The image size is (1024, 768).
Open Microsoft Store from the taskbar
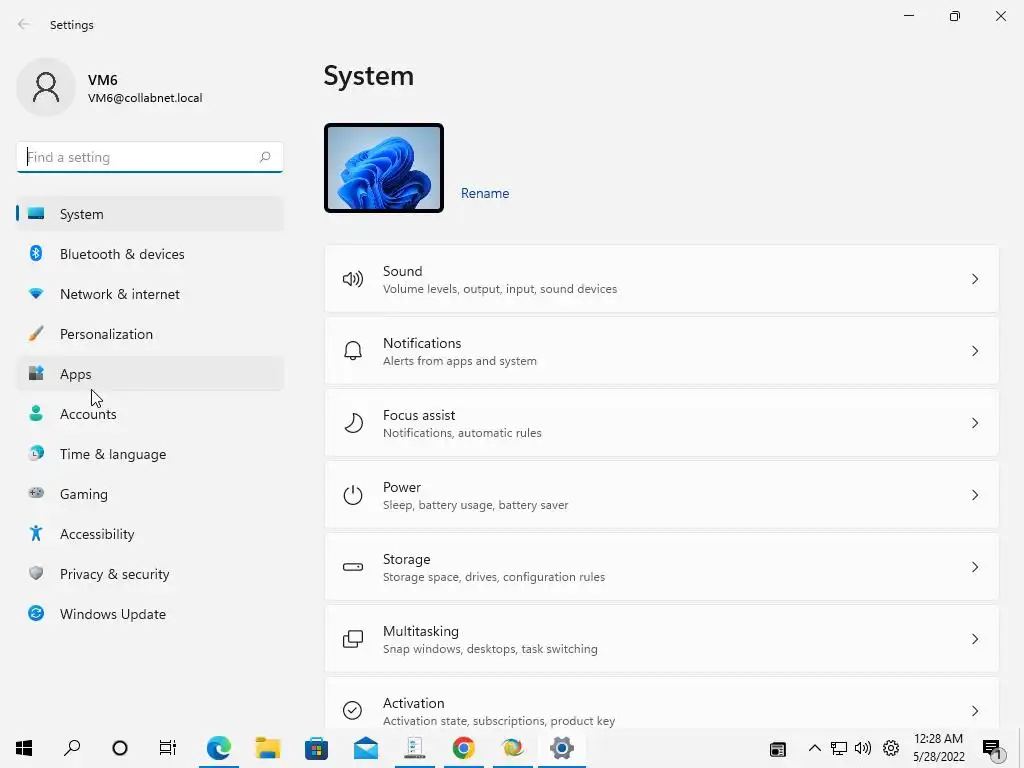(317, 748)
